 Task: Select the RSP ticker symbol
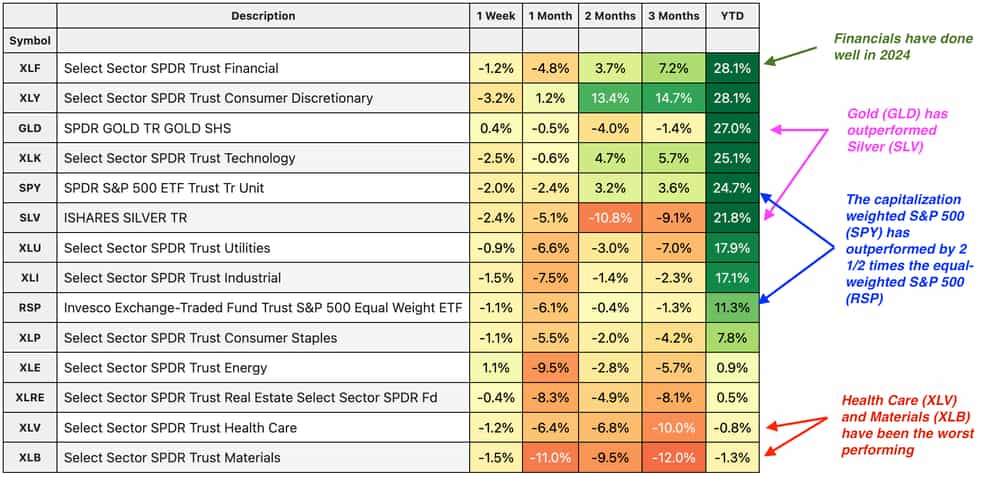[x=29, y=308]
